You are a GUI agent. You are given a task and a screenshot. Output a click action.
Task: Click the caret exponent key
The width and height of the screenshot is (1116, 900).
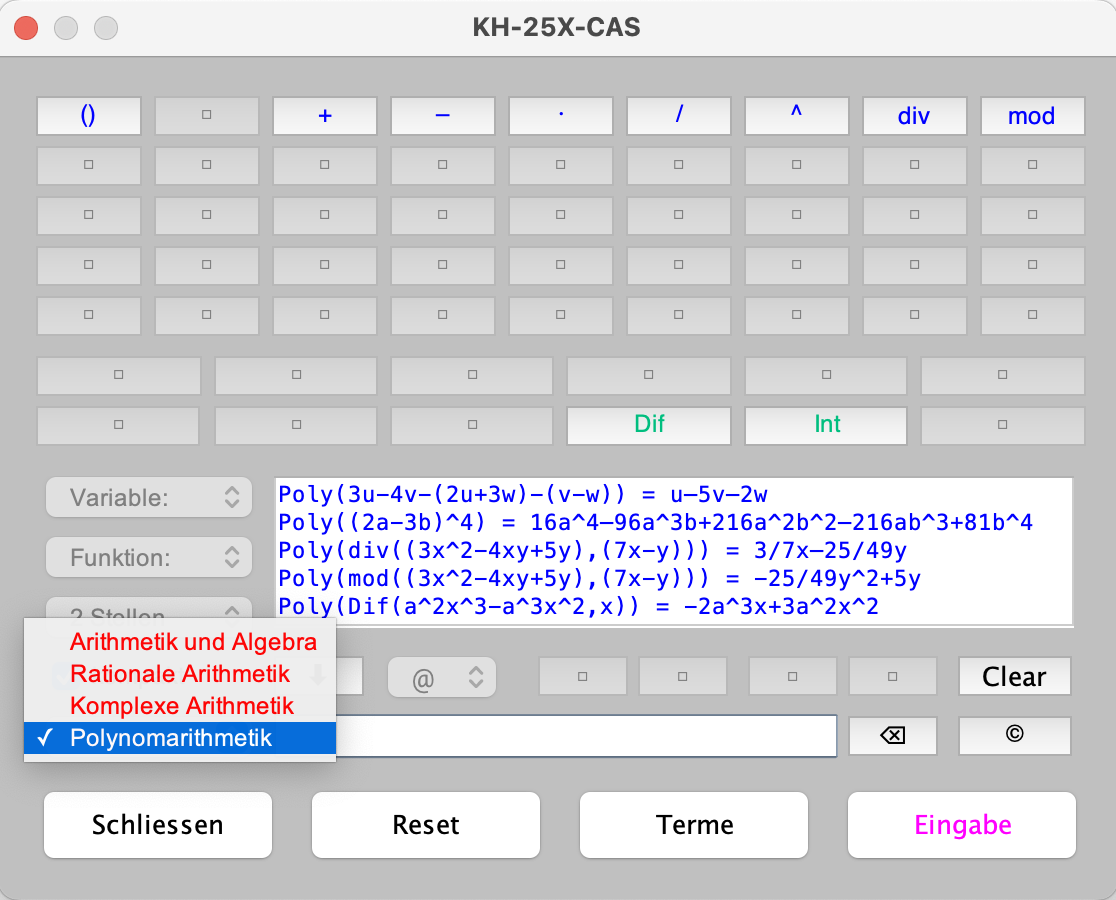(x=796, y=116)
